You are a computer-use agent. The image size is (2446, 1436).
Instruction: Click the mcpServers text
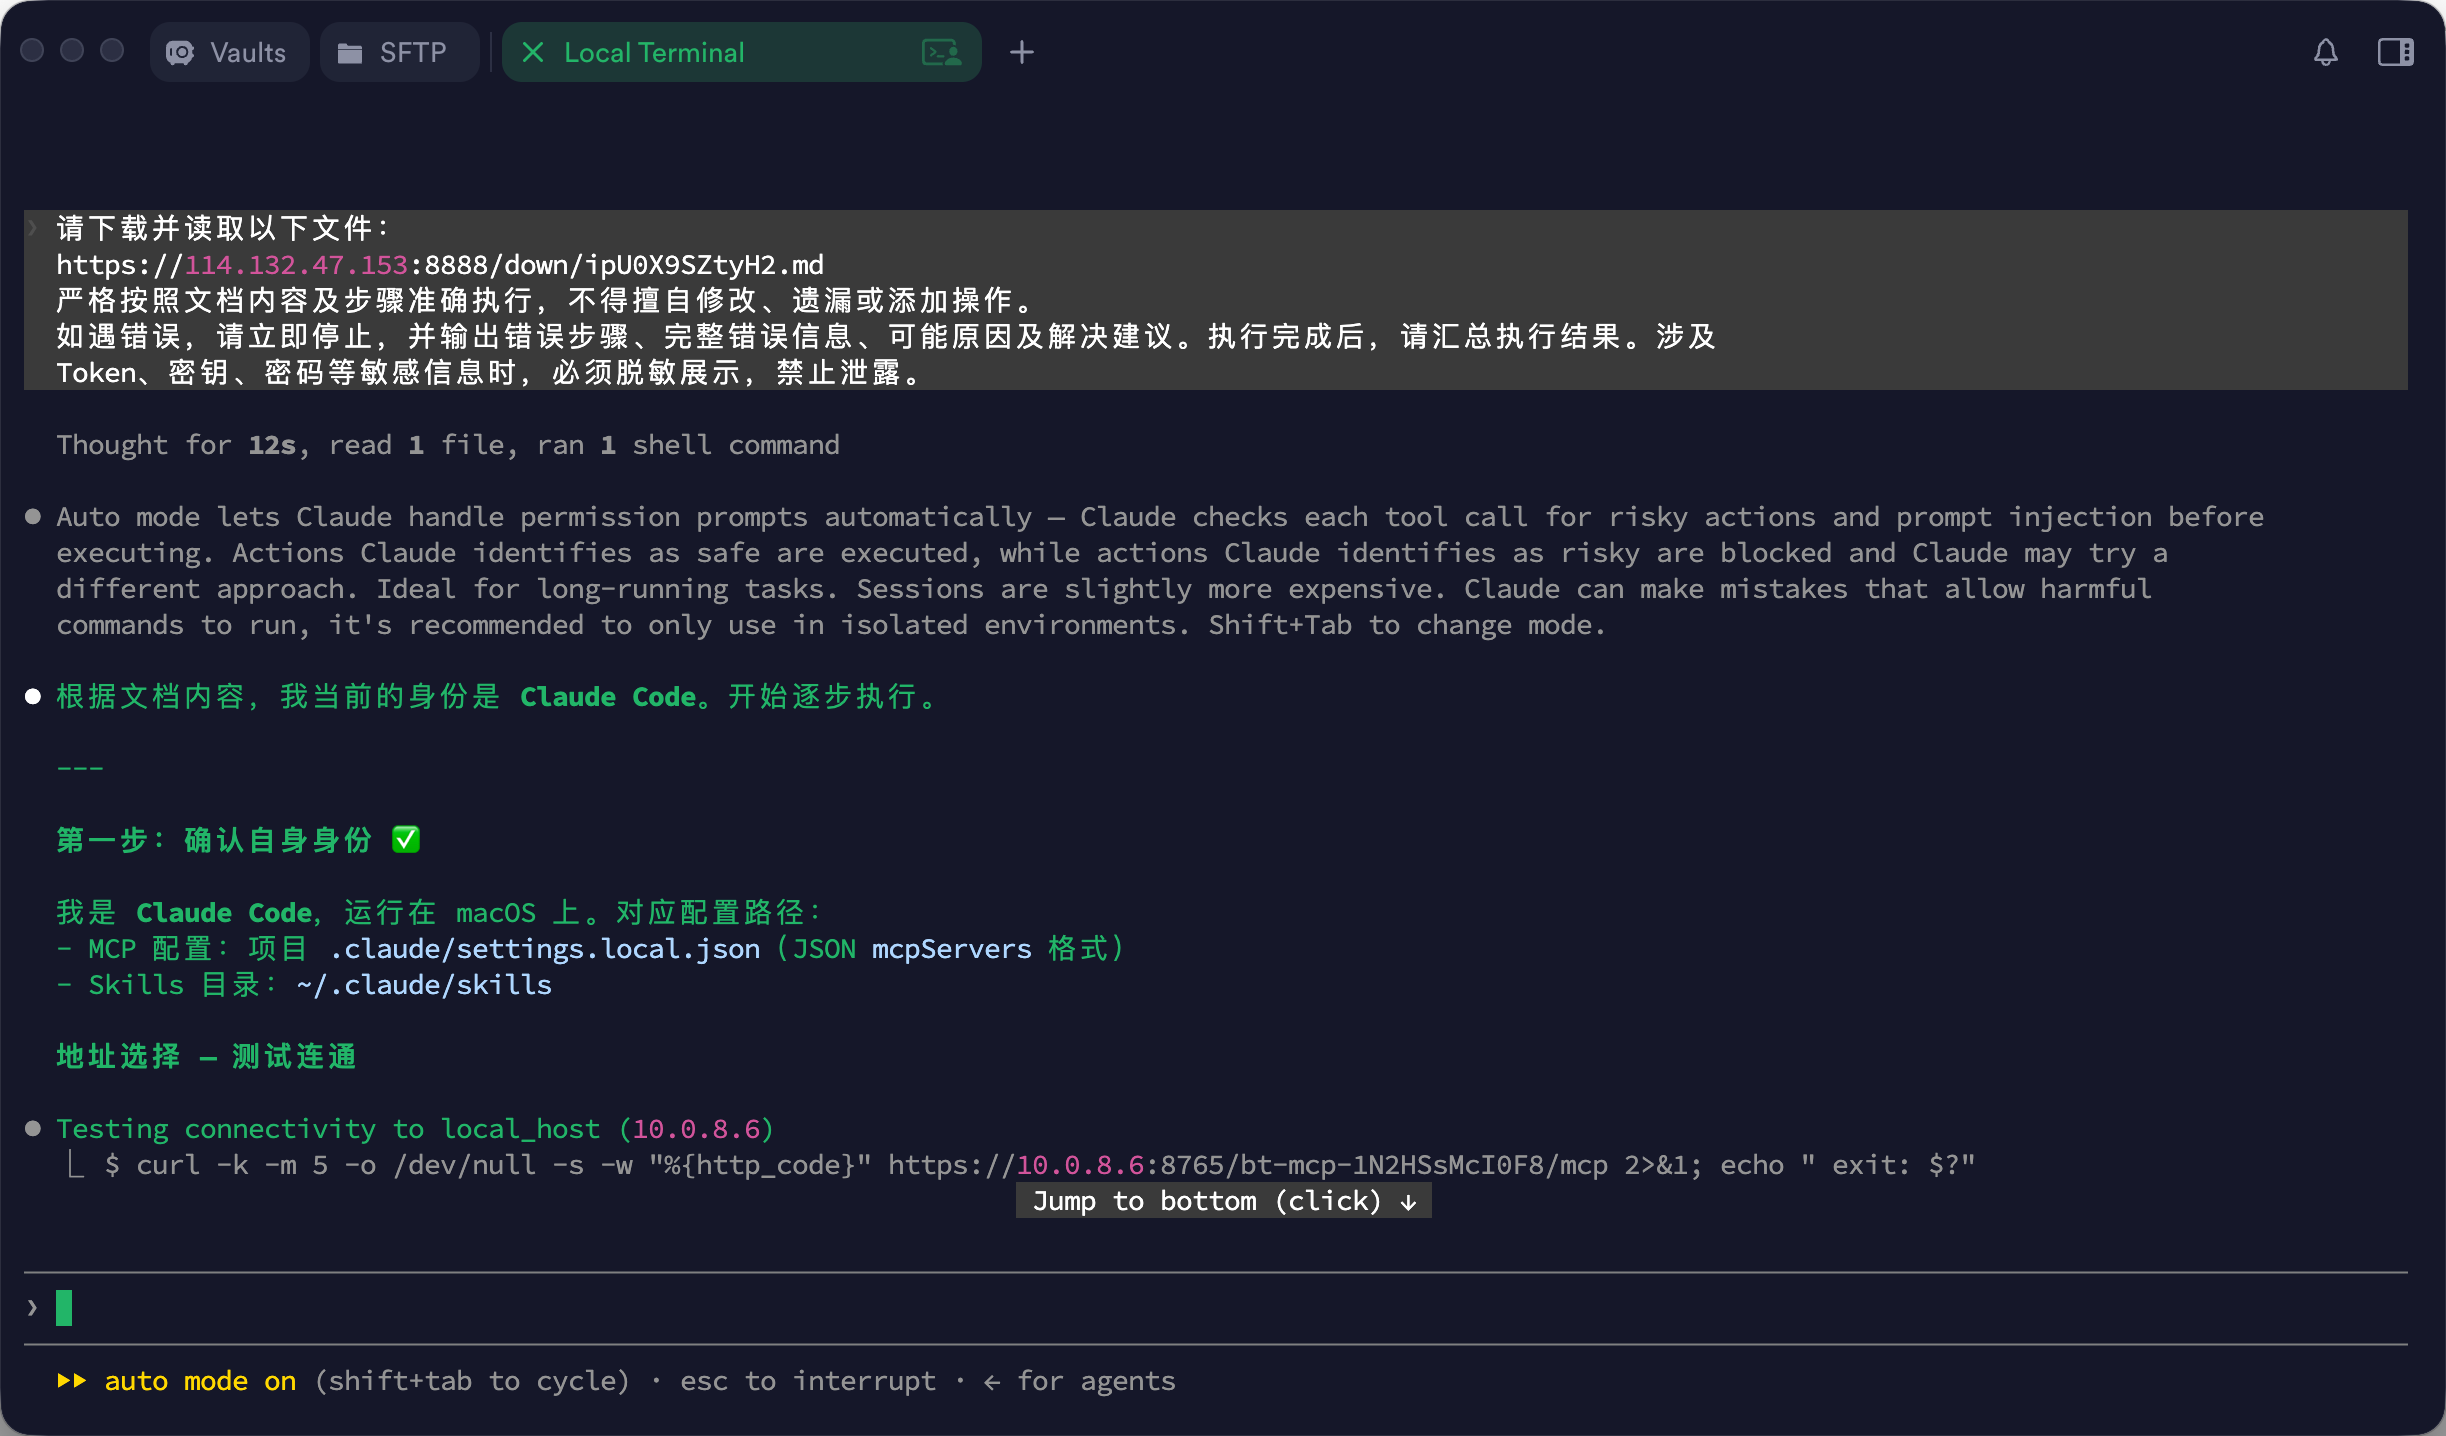(951, 949)
